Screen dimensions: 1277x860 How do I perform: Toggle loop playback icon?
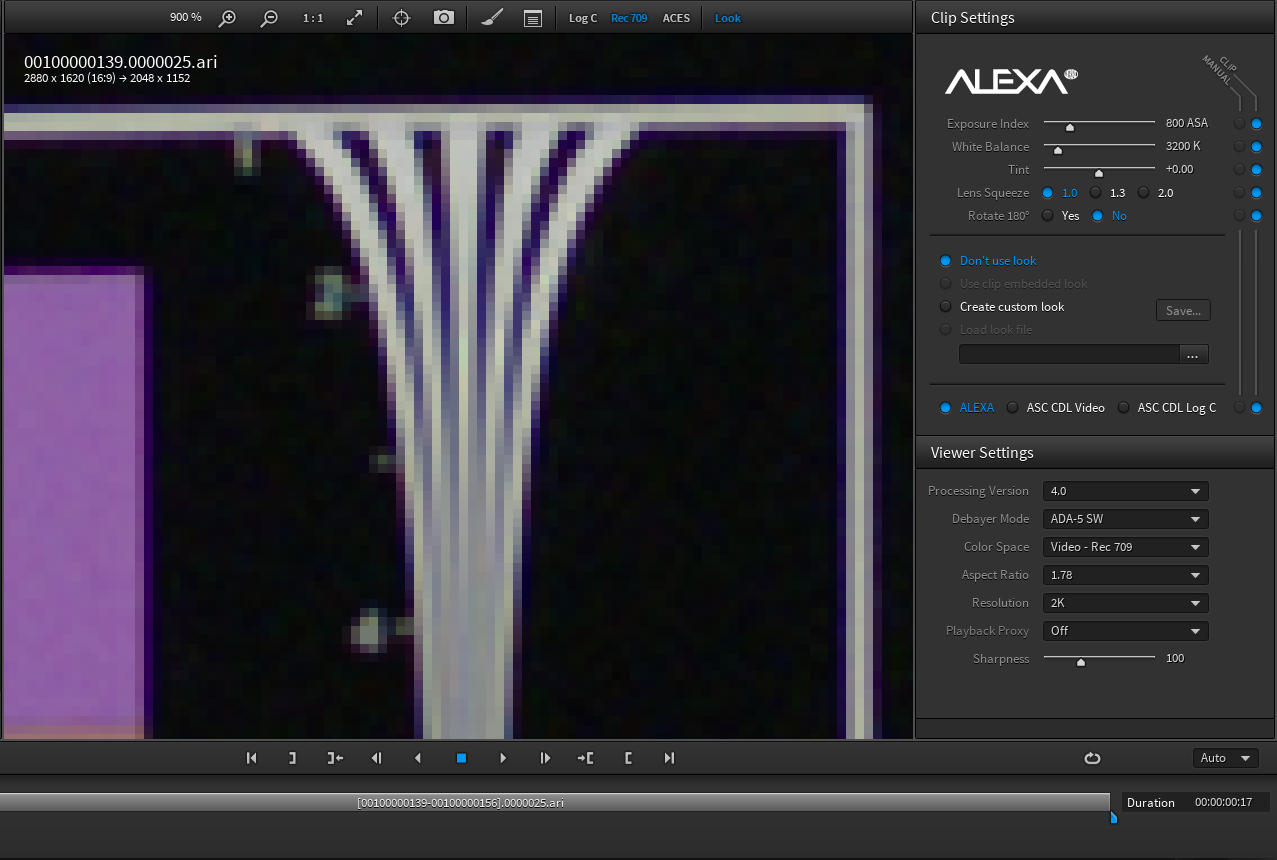[x=1092, y=758]
